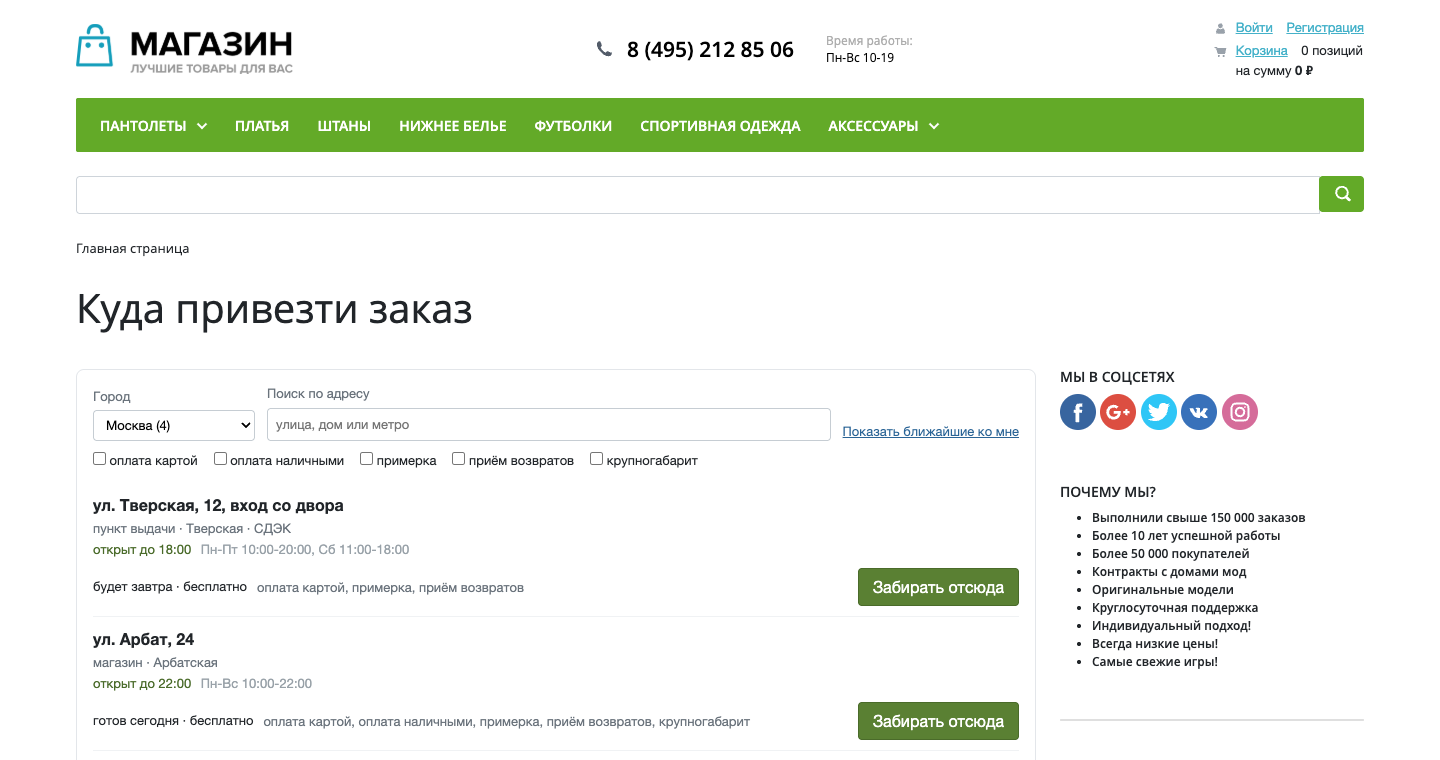The height and width of the screenshot is (760, 1440).
Task: Open the Twitter social icon
Action: [x=1158, y=412]
